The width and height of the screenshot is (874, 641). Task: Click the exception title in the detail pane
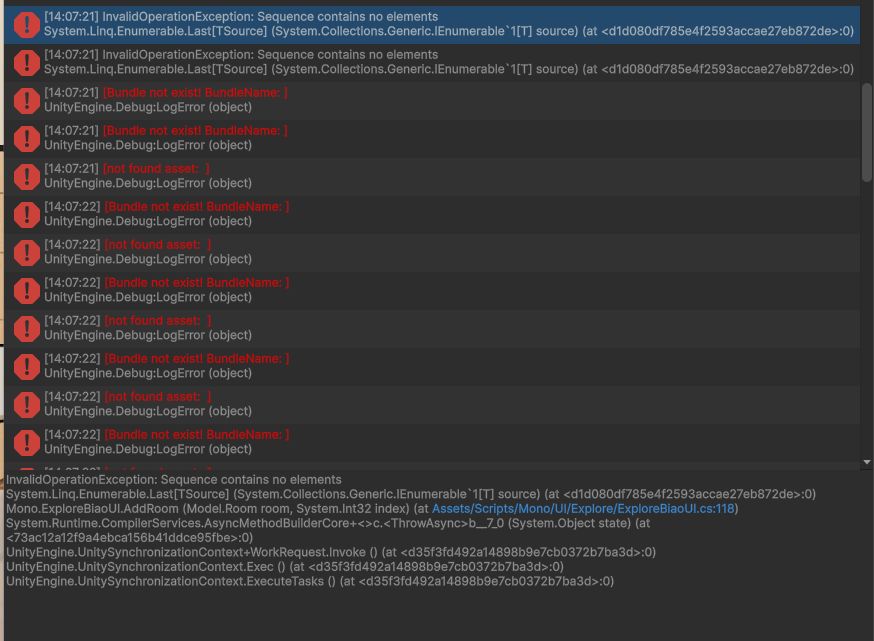point(174,479)
